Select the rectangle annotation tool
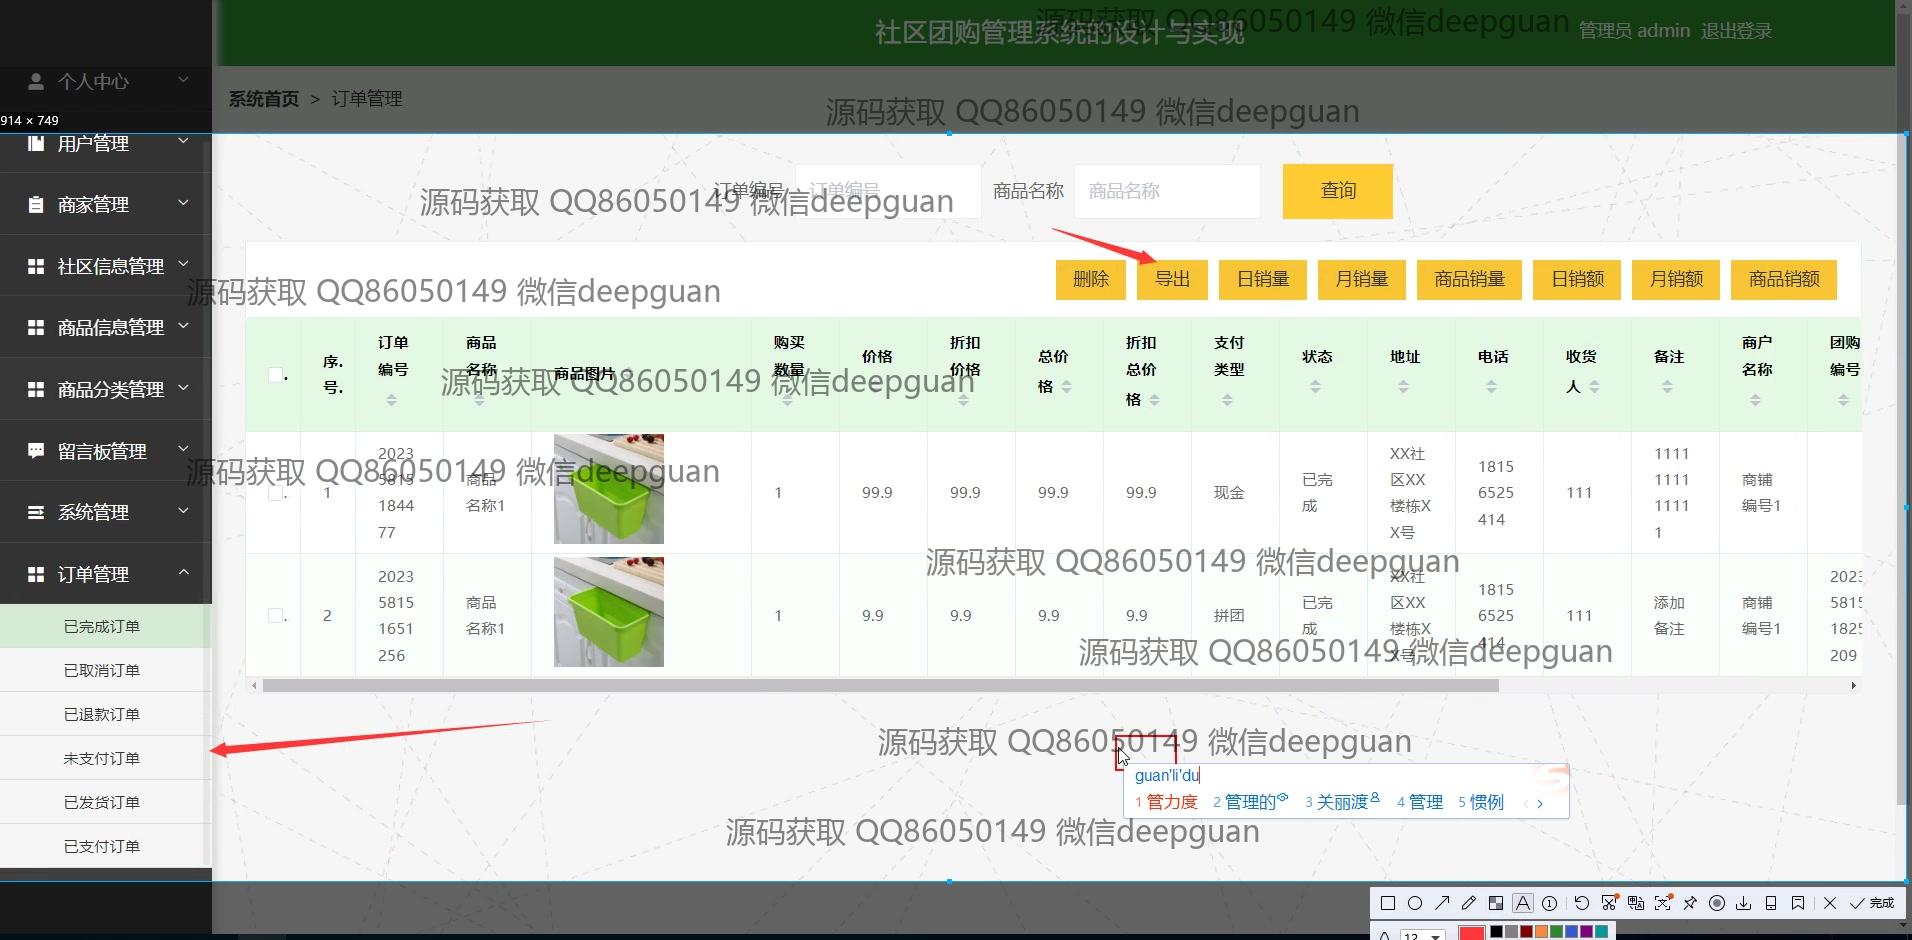 (x=1388, y=903)
